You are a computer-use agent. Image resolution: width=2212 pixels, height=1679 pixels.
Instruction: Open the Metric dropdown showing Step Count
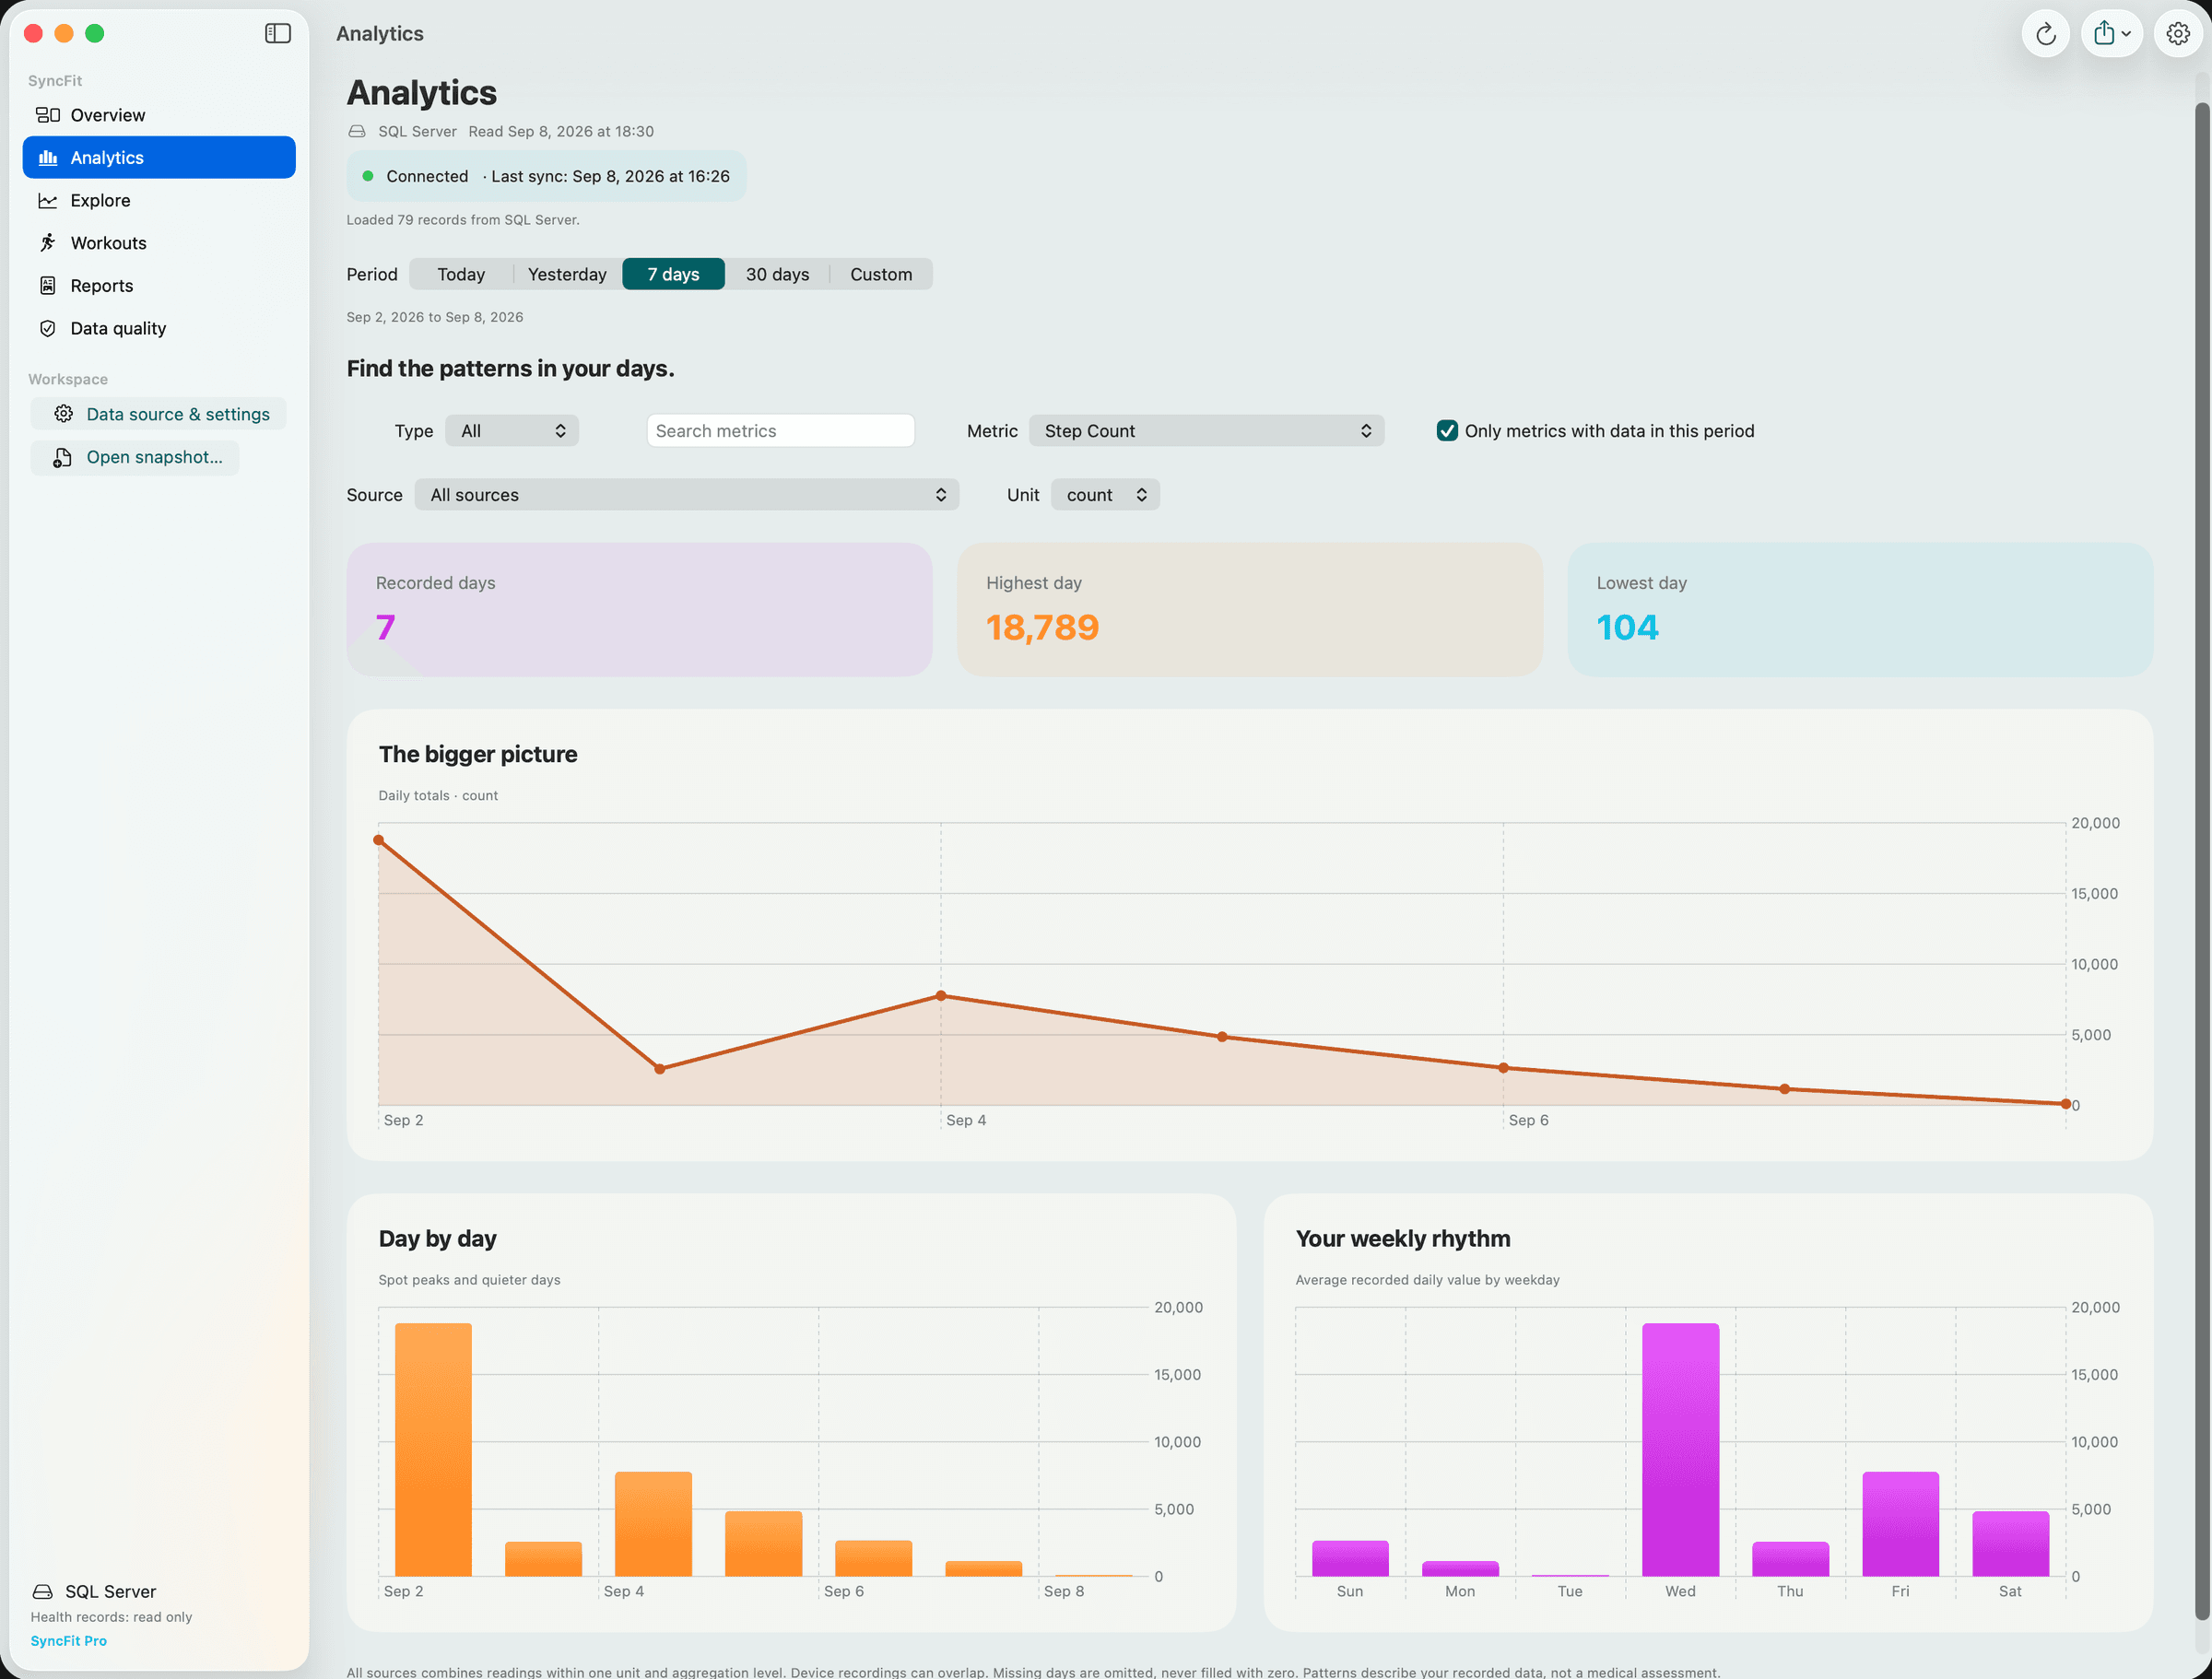(1206, 431)
